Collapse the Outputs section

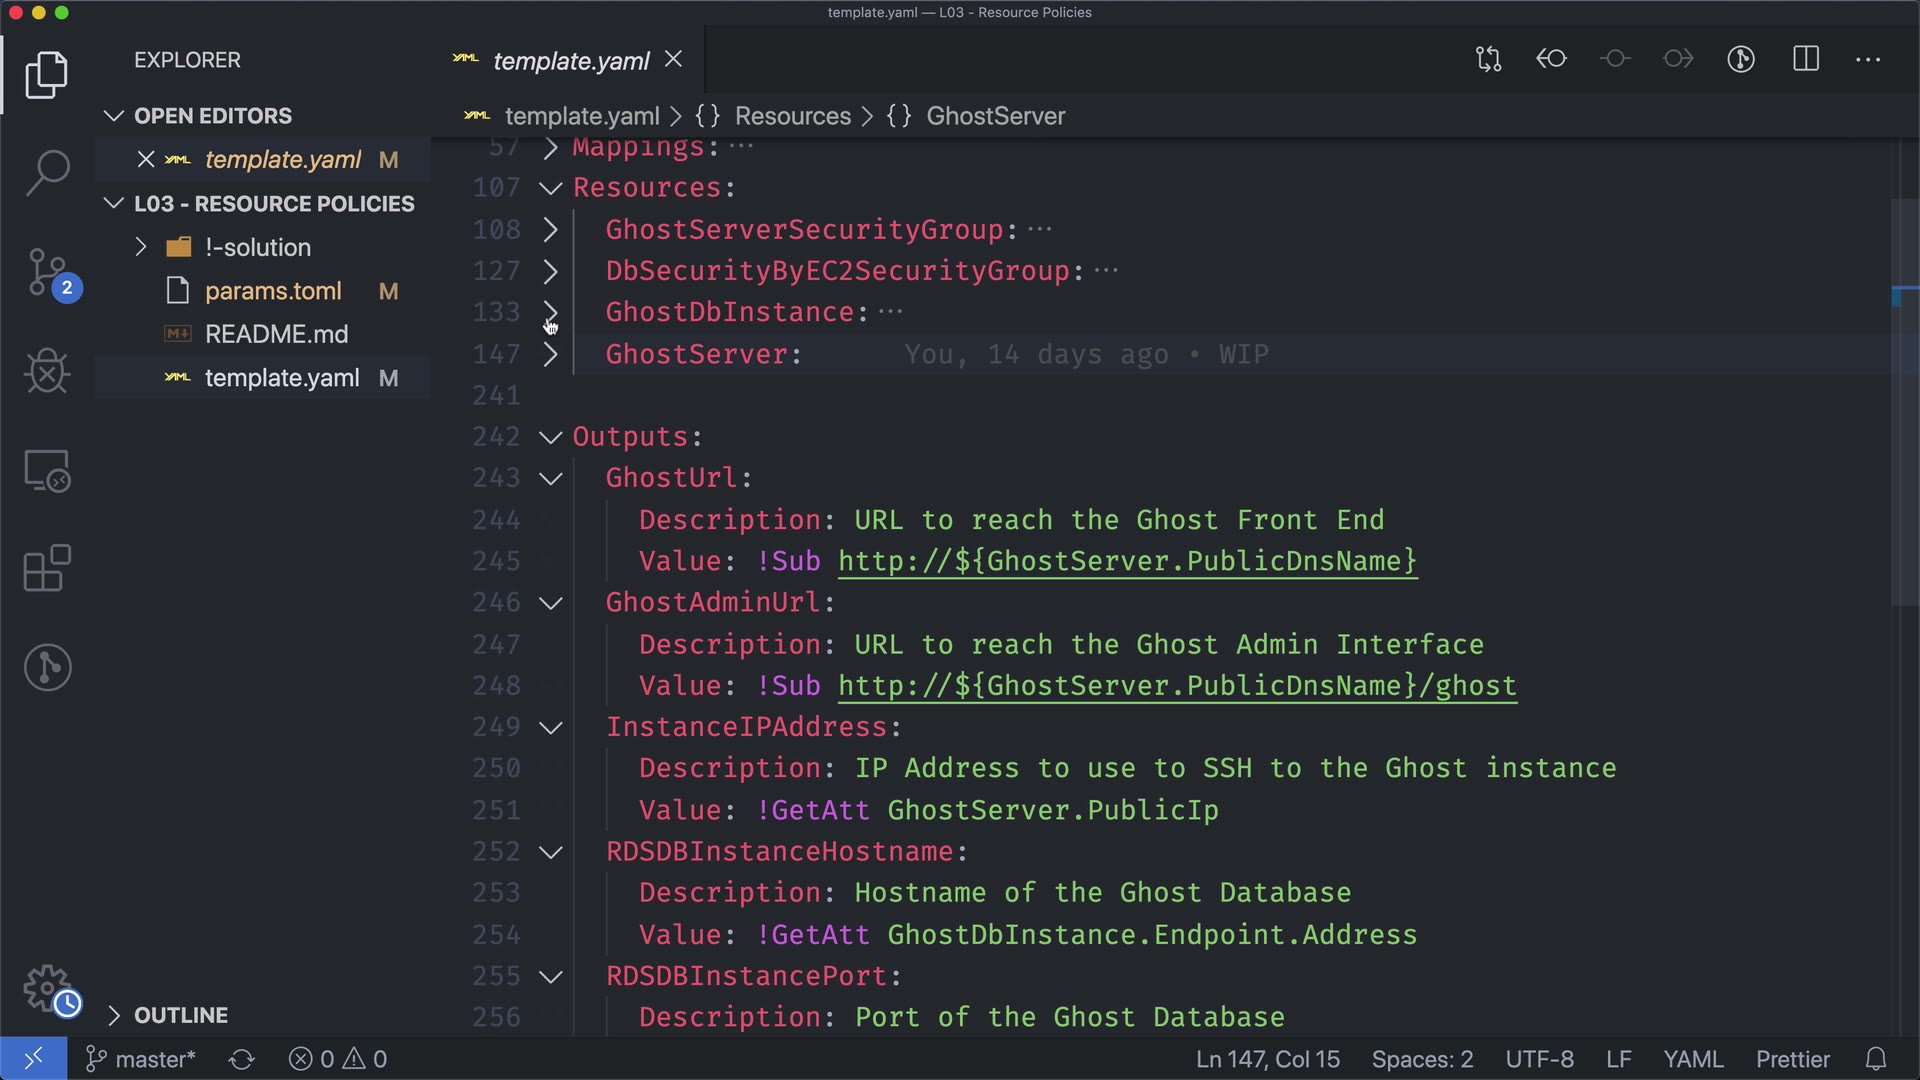550,437
